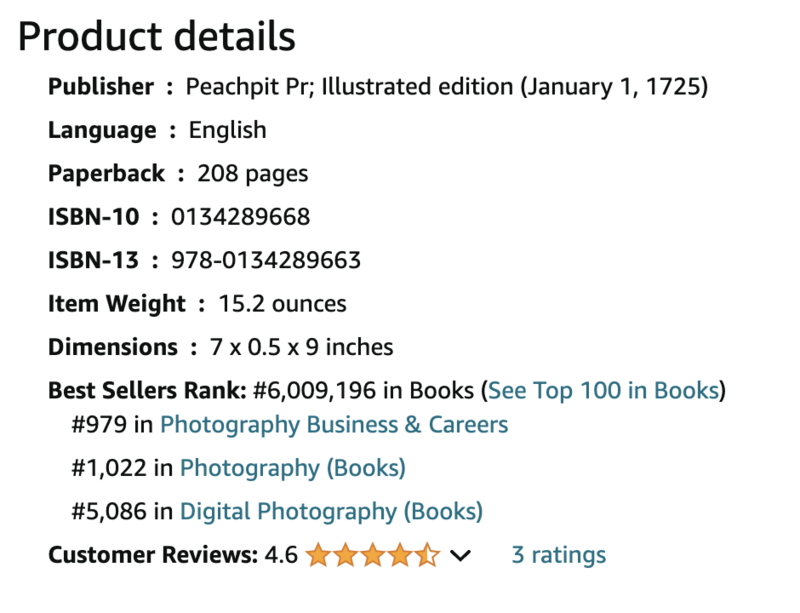This screenshot has width=800, height=613.
Task: Click the ISBN-10 number 0134289668
Action: point(240,217)
